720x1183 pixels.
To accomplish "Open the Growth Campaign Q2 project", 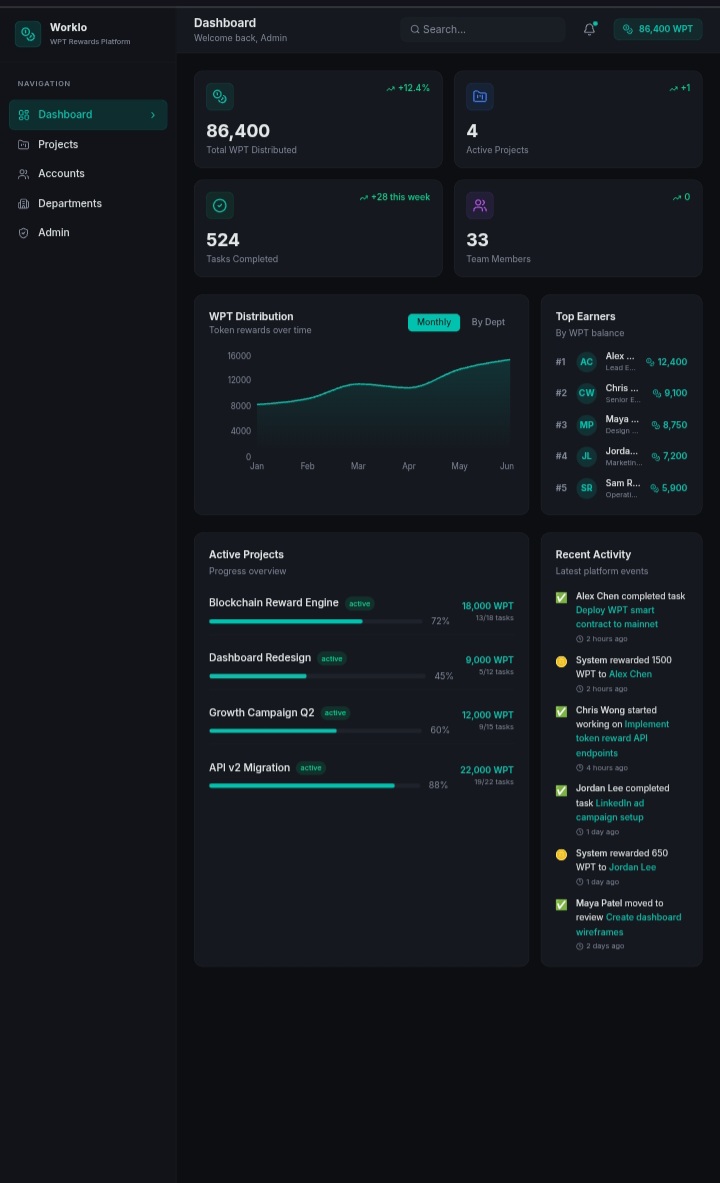I will click(x=261, y=713).
